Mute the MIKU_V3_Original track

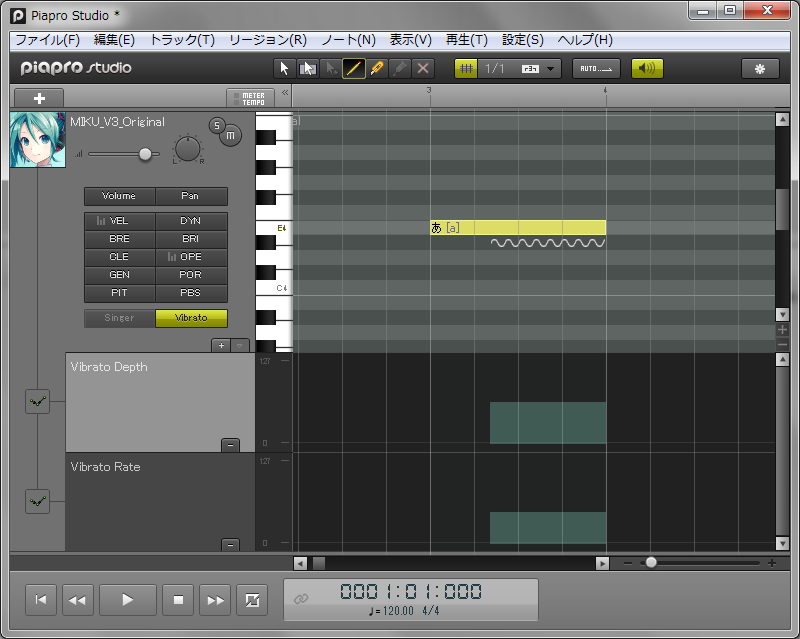(x=231, y=136)
